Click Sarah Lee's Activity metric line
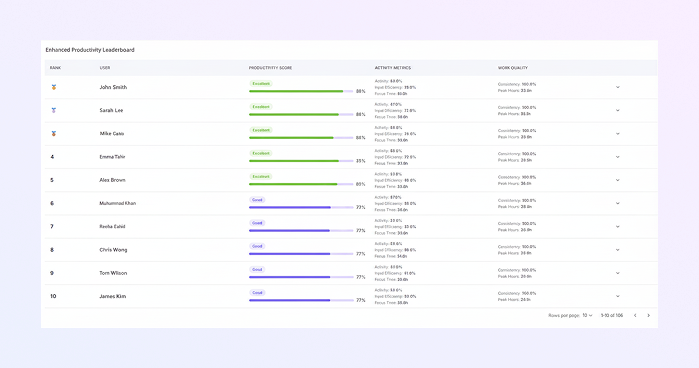This screenshot has height=368, width=699. [x=388, y=104]
